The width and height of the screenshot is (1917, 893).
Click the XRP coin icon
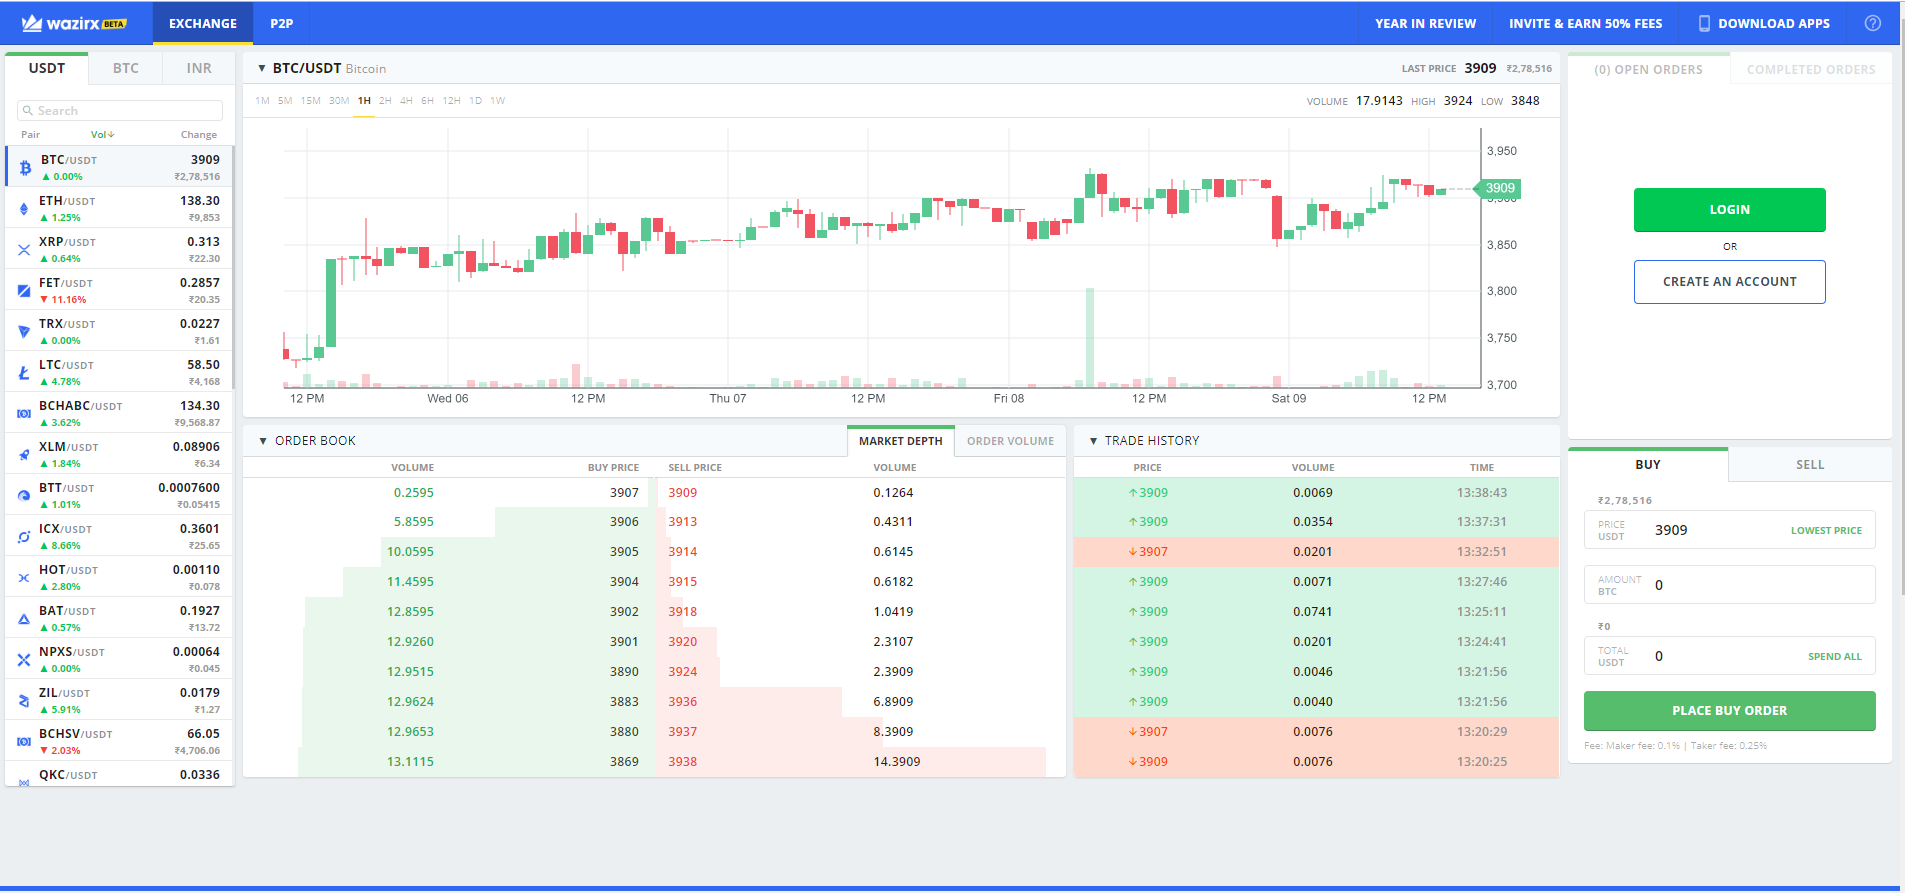coord(24,250)
